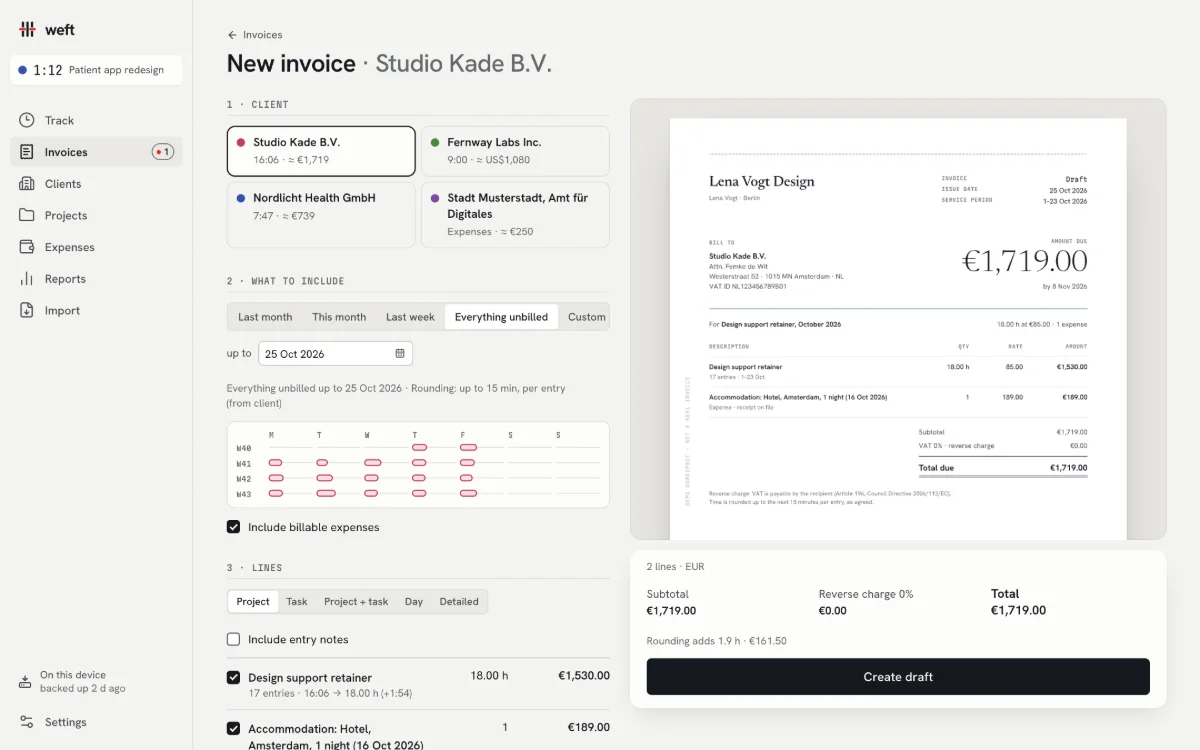Group lines by Day
This screenshot has width=1200, height=750.
tap(414, 601)
